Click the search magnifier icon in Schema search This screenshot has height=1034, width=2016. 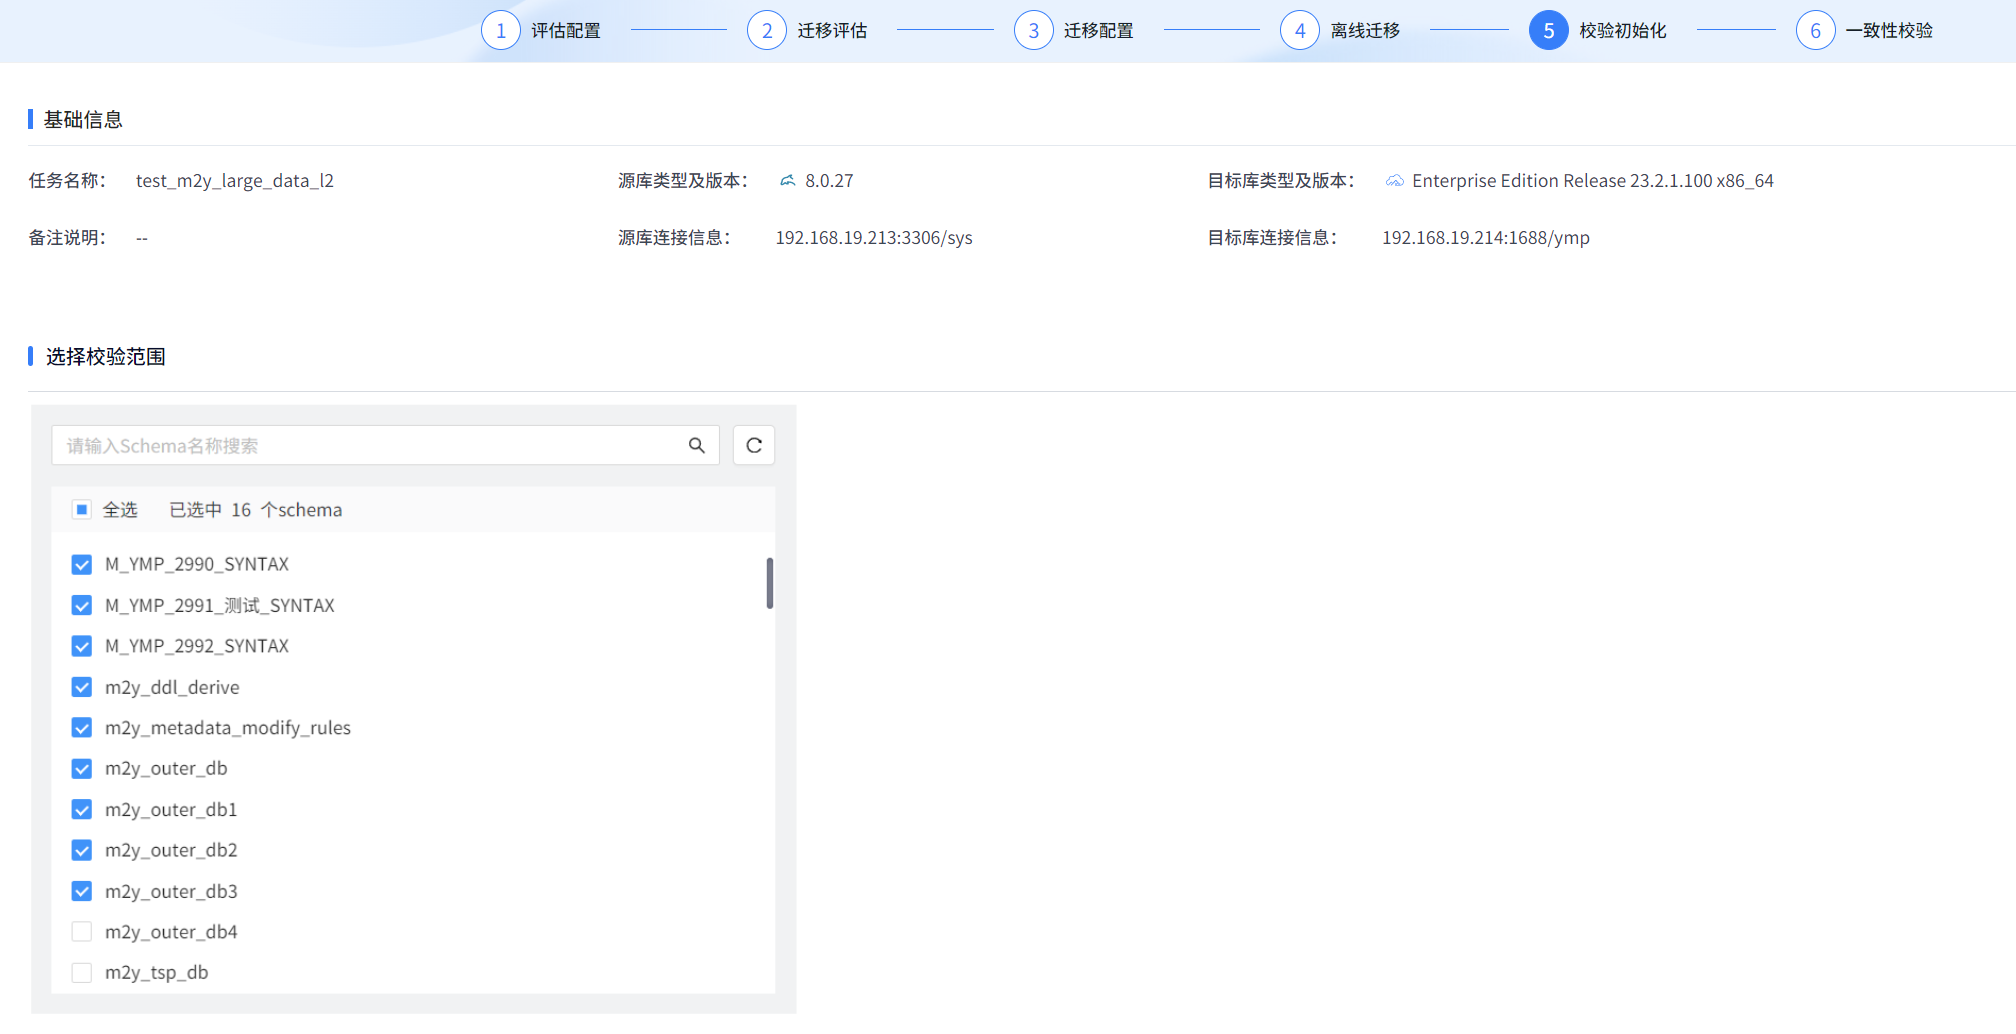coord(697,446)
